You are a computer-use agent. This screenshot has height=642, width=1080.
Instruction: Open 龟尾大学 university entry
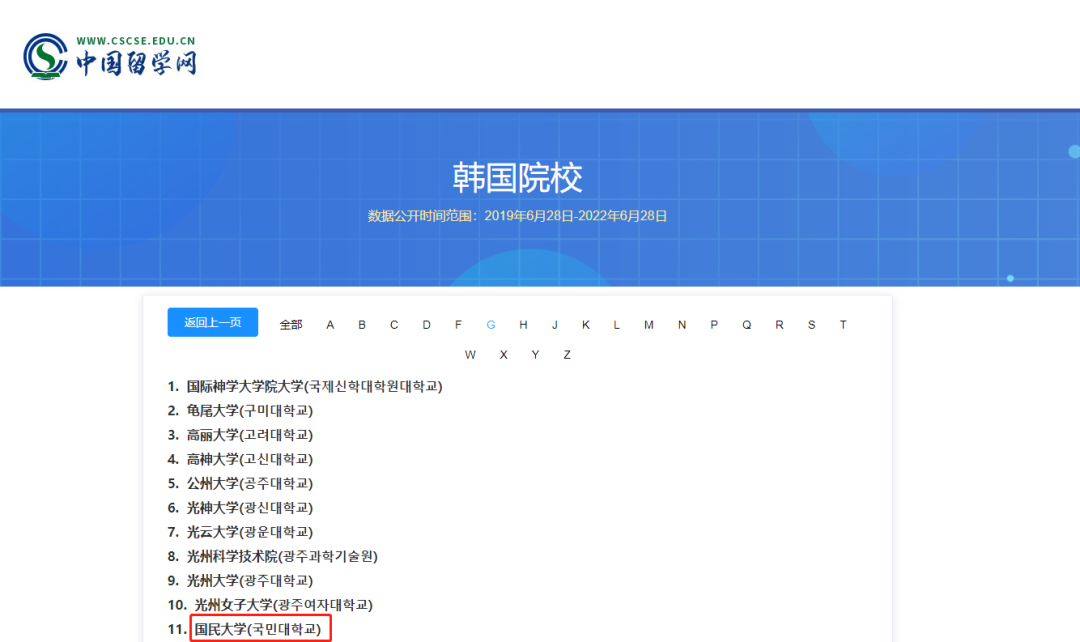coord(249,411)
